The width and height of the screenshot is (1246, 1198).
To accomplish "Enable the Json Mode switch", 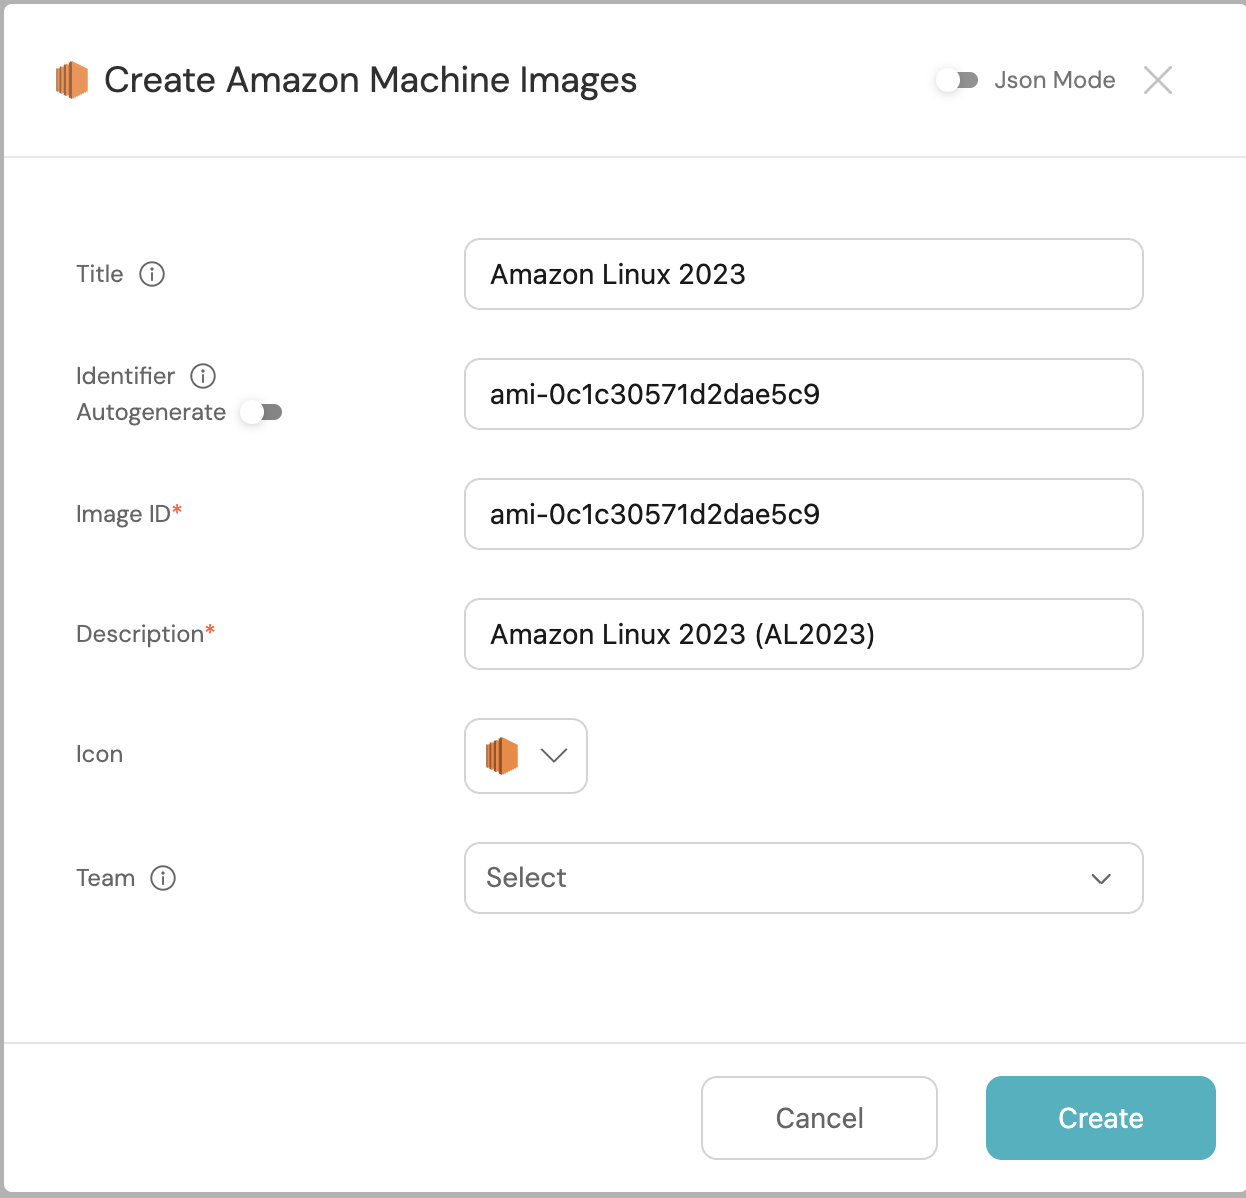I will click(x=957, y=80).
